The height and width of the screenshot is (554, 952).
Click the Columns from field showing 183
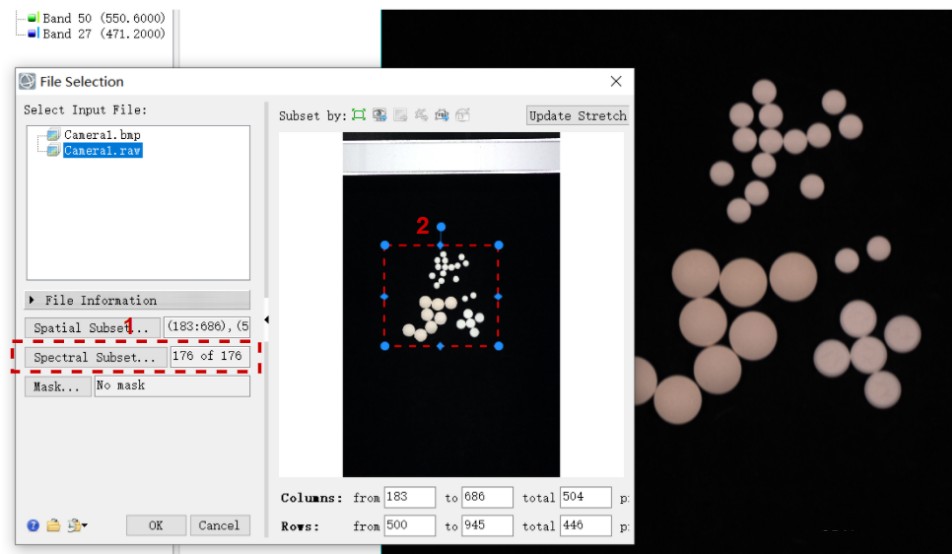pyautogui.click(x=410, y=497)
